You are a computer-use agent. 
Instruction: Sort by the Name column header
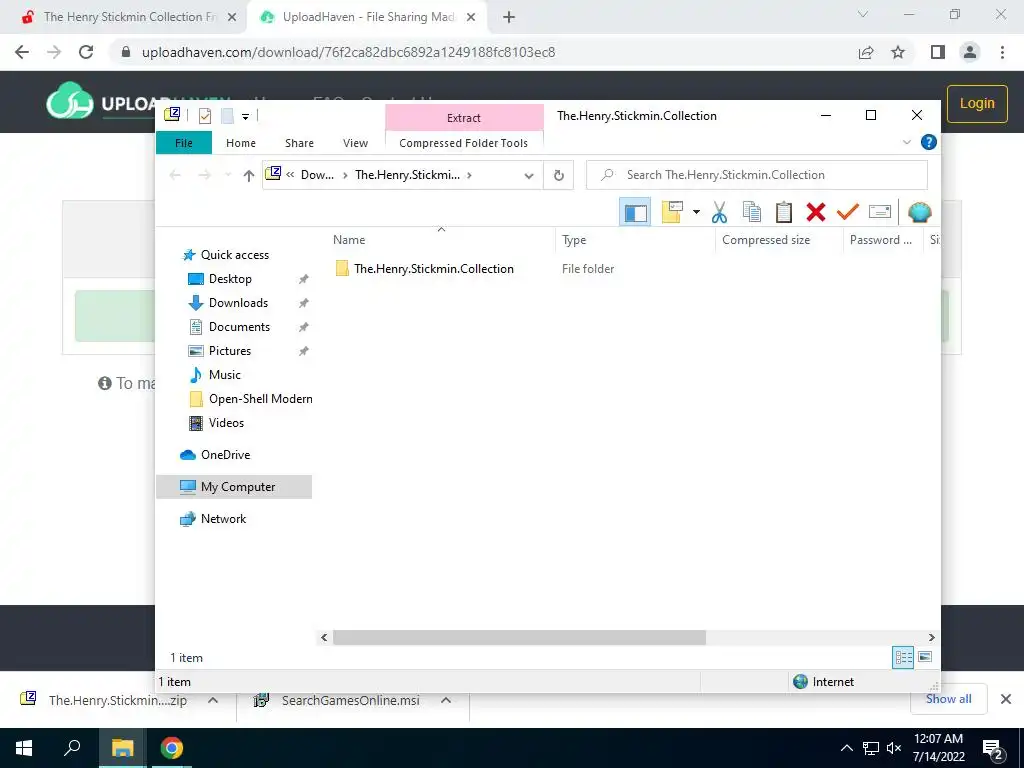[349, 240]
